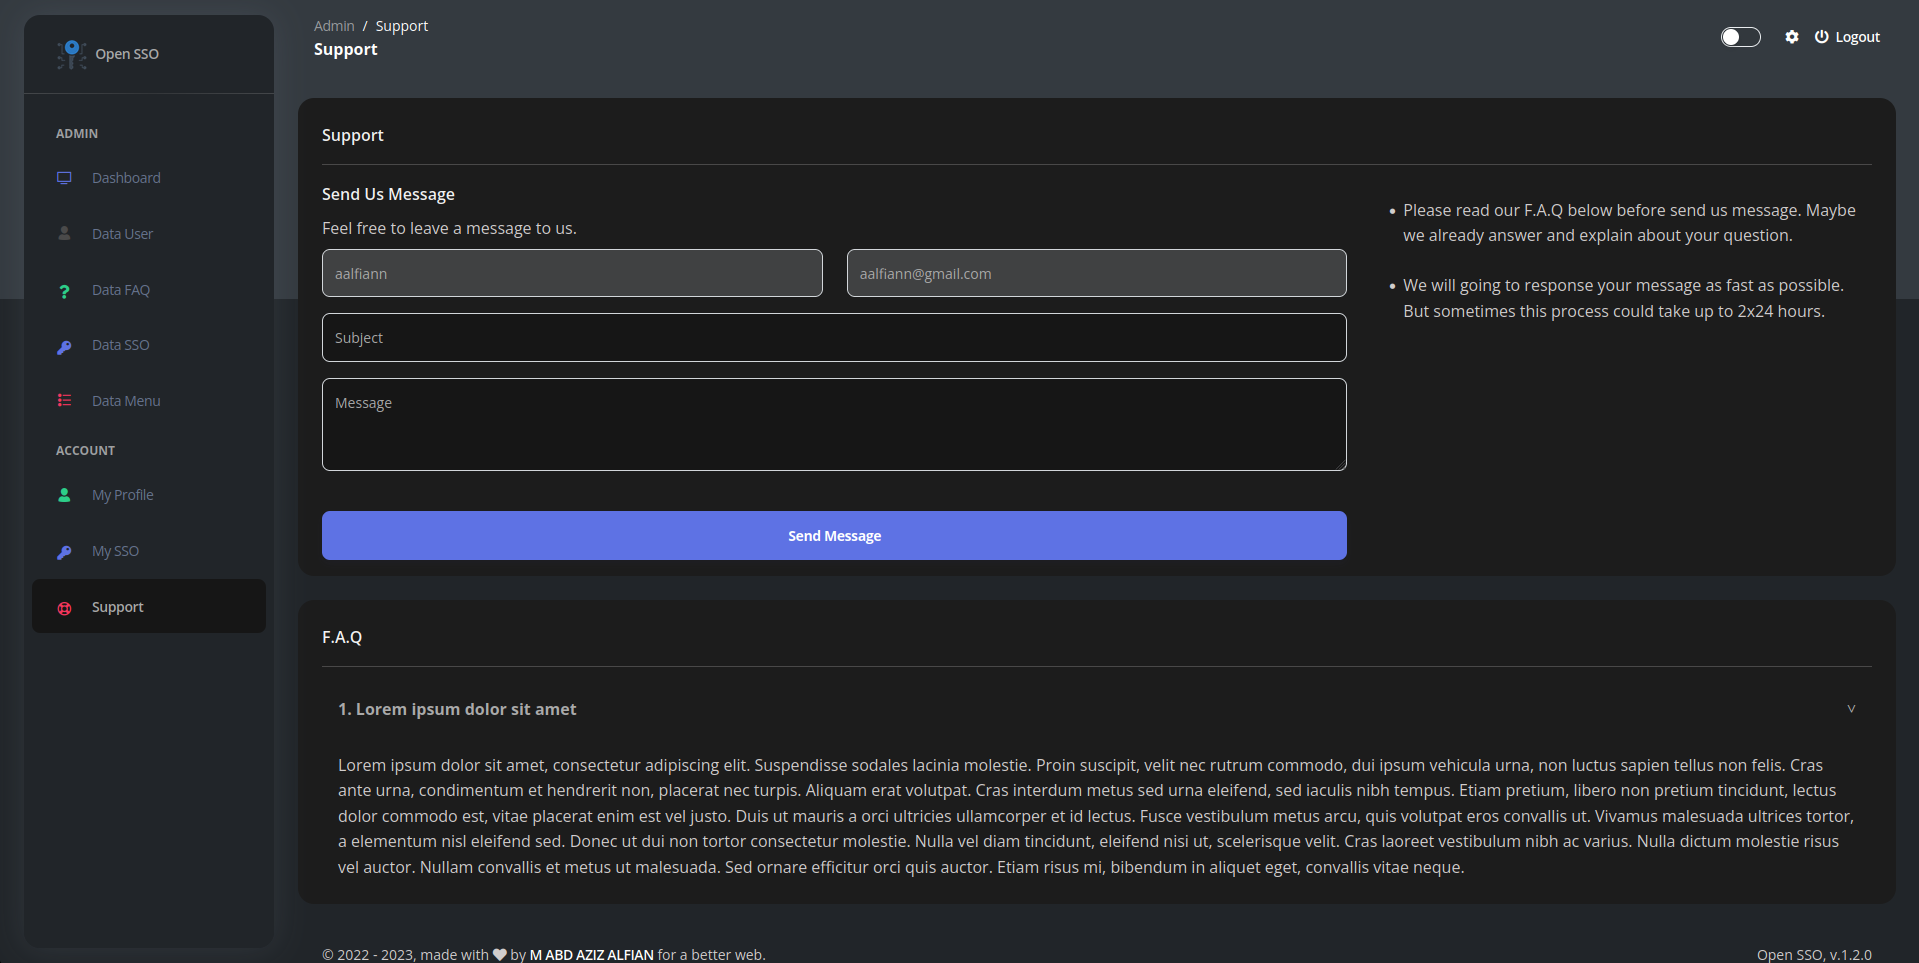1919x963 pixels.
Task: Select the Data Menu list icon
Action: tap(64, 400)
